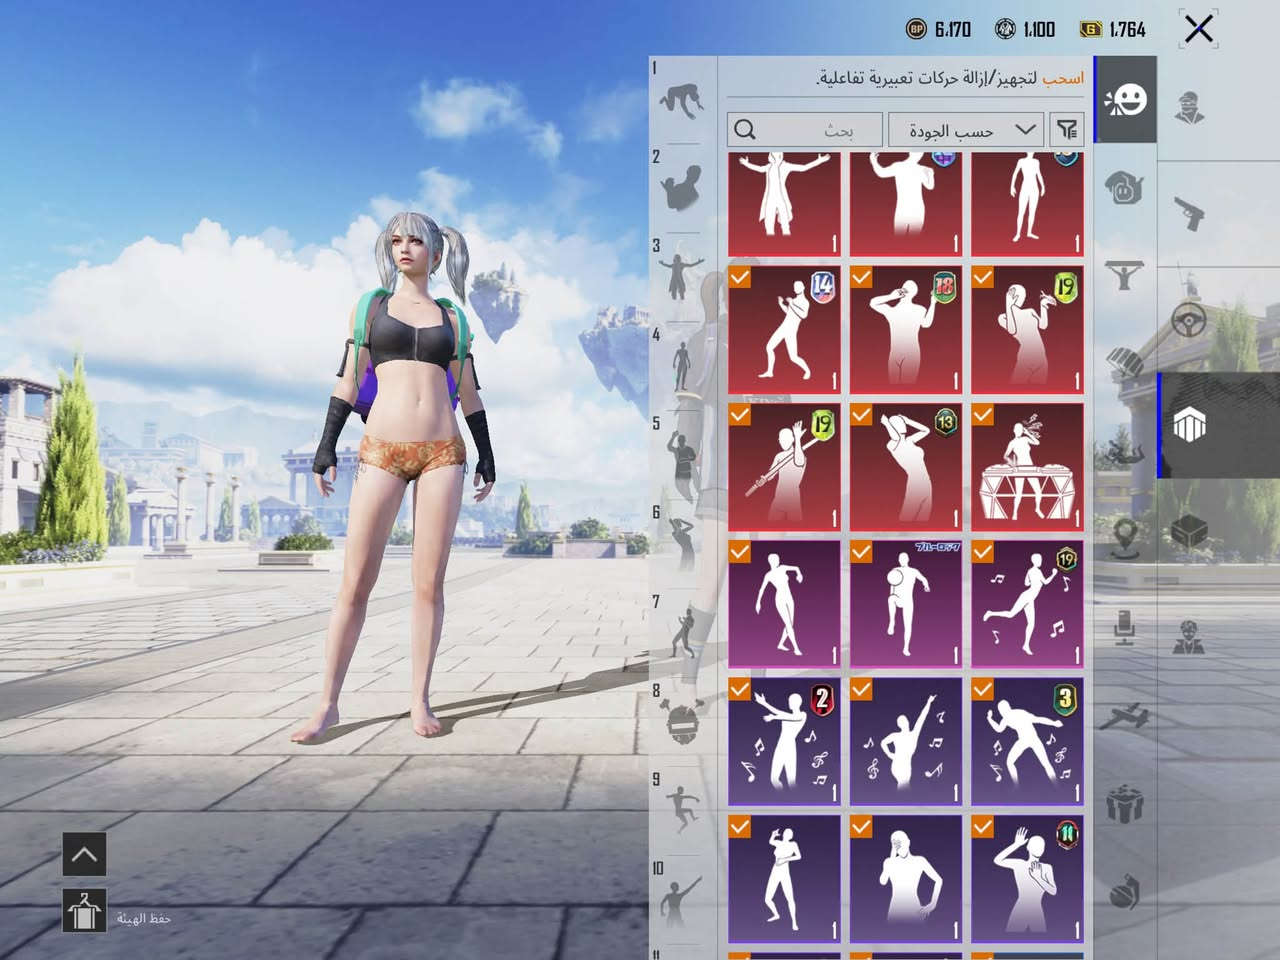Viewport: 1280px width, 960px height.
Task: Click the filter funnel icon
Action: coord(1068,129)
